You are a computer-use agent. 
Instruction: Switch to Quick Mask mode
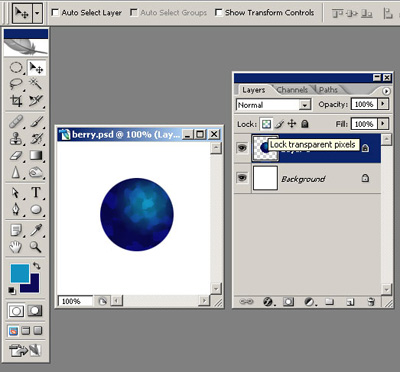35,311
